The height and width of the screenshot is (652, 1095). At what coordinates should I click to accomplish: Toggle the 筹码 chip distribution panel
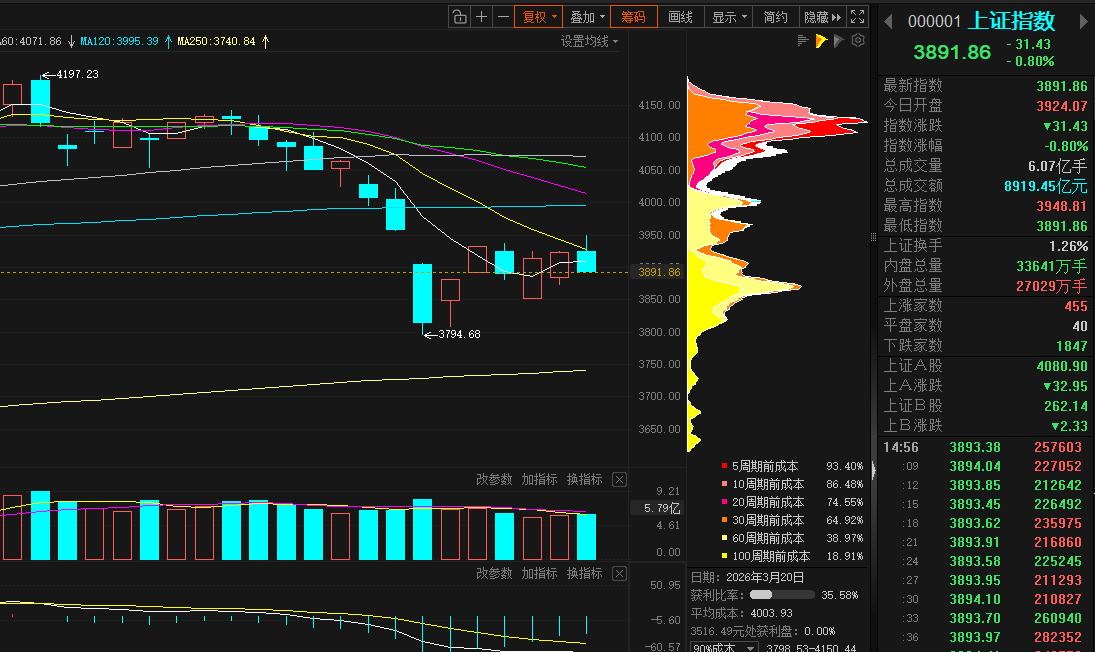click(633, 17)
